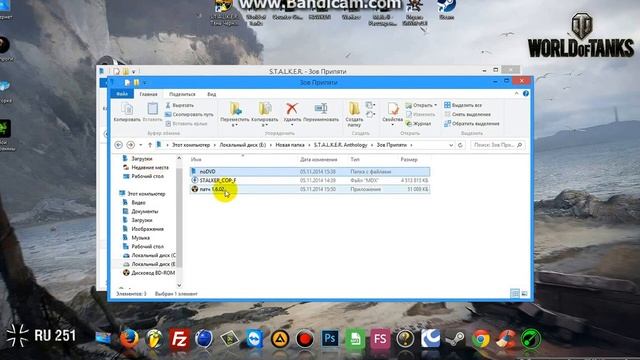The height and width of the screenshot is (360, 640).
Task: Launch Google Chrome from the dock
Action: click(x=481, y=339)
